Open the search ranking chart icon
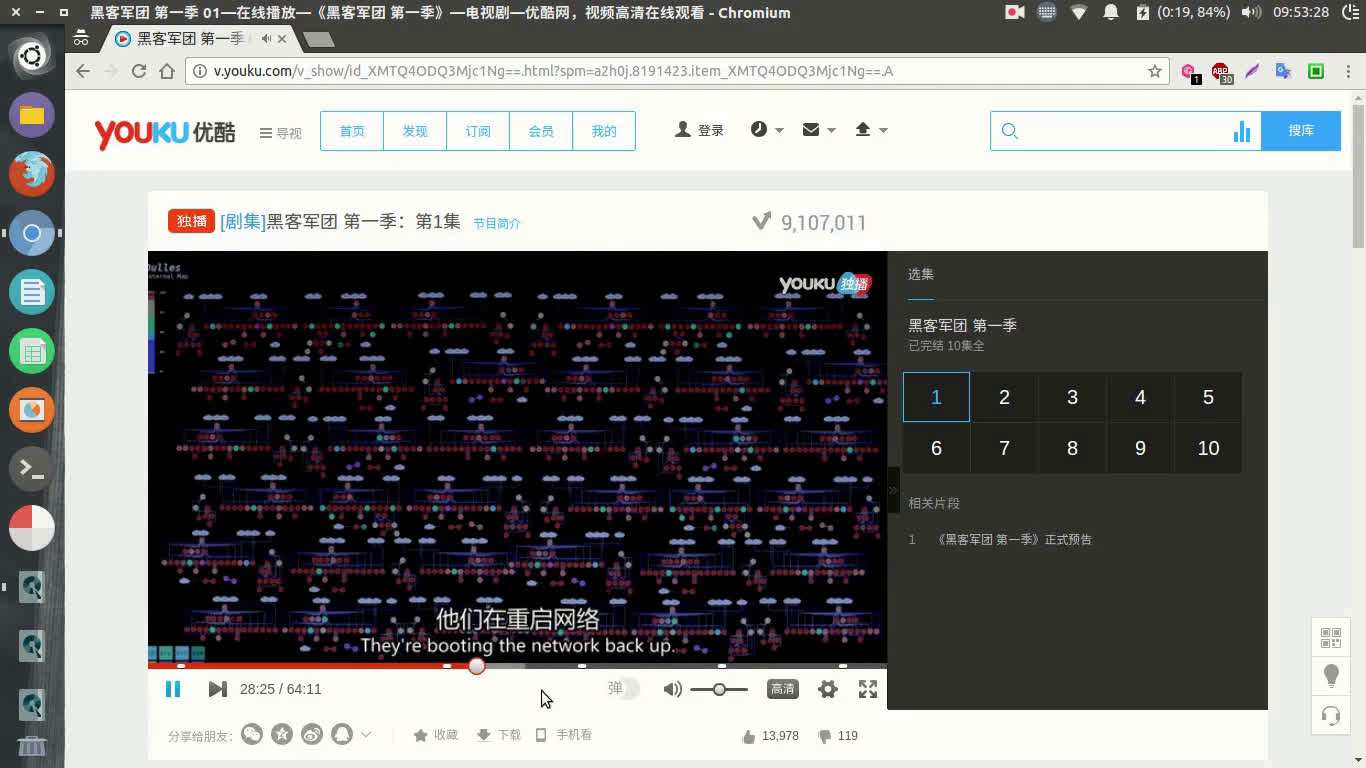The width and height of the screenshot is (1366, 768). (x=1242, y=131)
